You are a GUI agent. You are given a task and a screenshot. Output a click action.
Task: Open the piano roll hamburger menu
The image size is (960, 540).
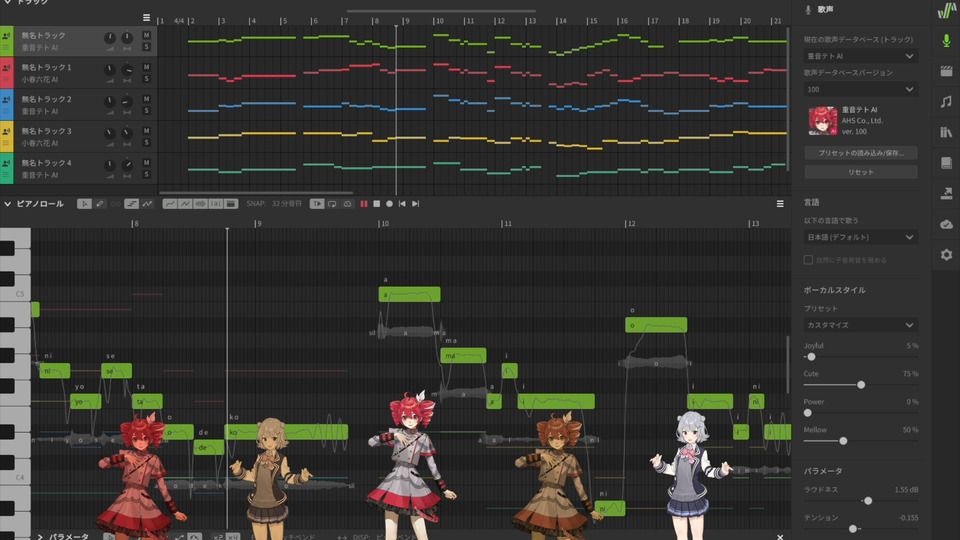(780, 204)
